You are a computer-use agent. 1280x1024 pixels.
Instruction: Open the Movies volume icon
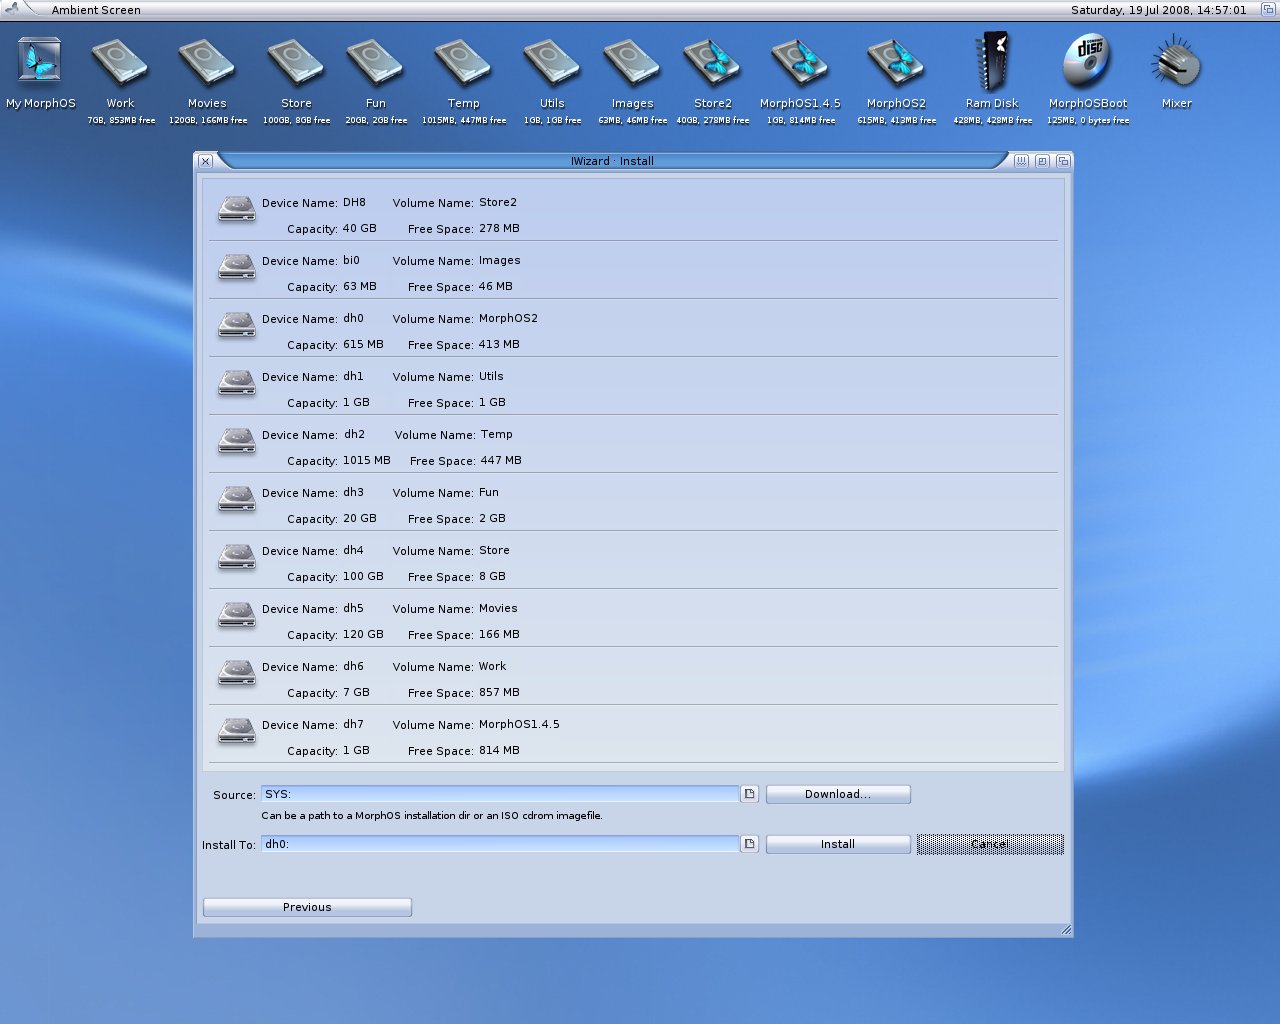point(207,62)
